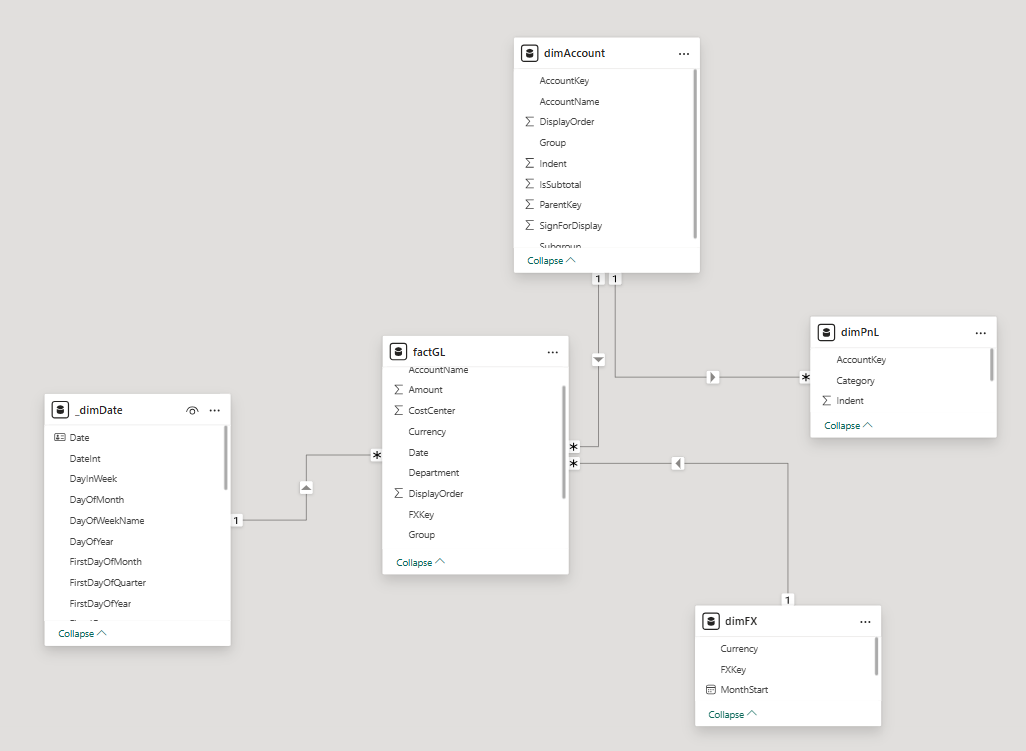Viewport: 1026px width, 751px height.
Task: Click the dimAccount table title
Action: pos(575,53)
